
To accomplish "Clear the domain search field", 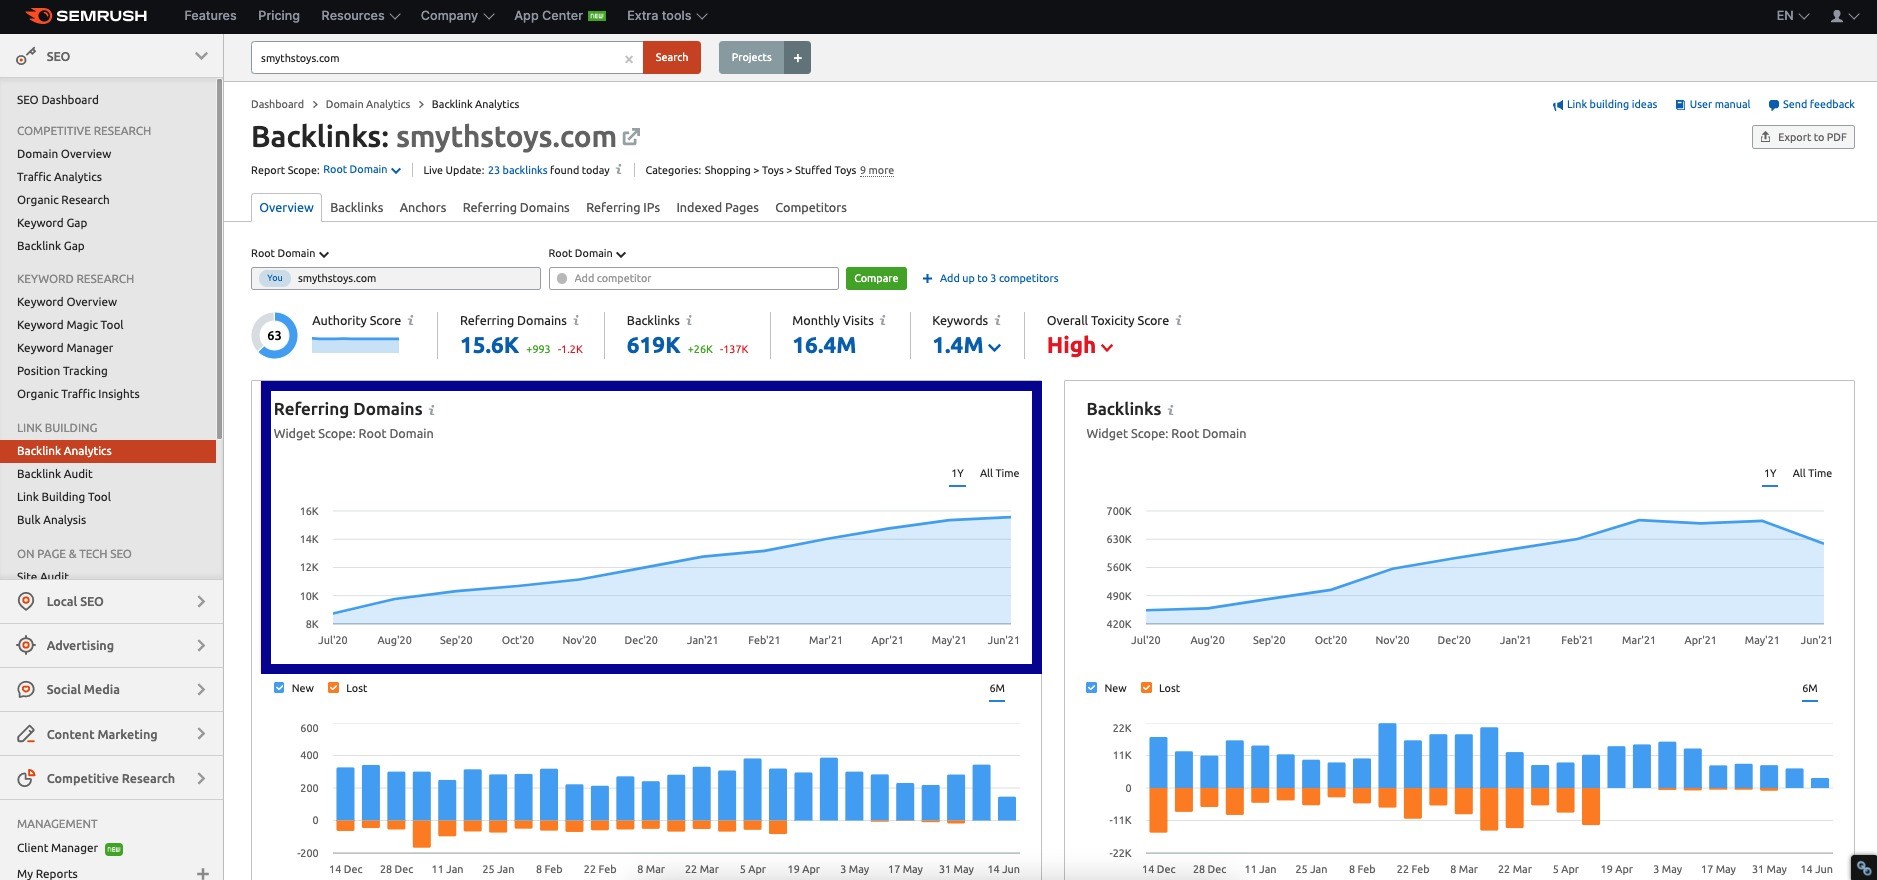I will click(x=629, y=59).
